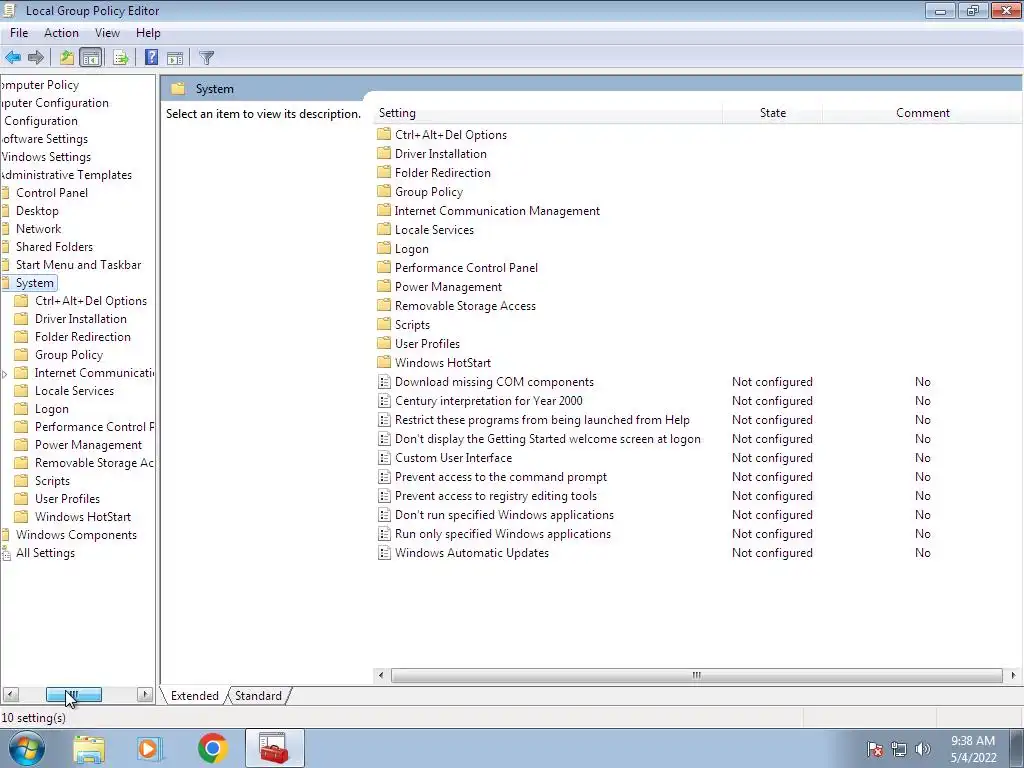
Task: Click the list's horizontal scrollbar thumb
Action: [x=696, y=675]
